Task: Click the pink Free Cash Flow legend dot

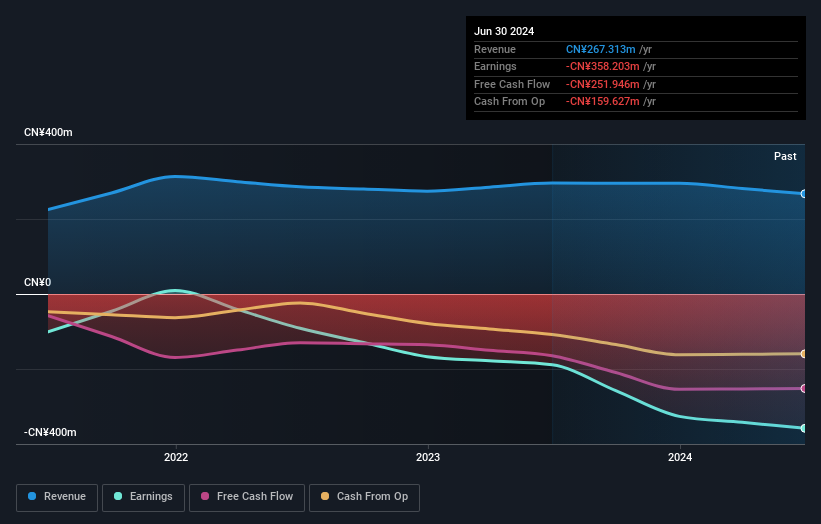Action: click(205, 496)
